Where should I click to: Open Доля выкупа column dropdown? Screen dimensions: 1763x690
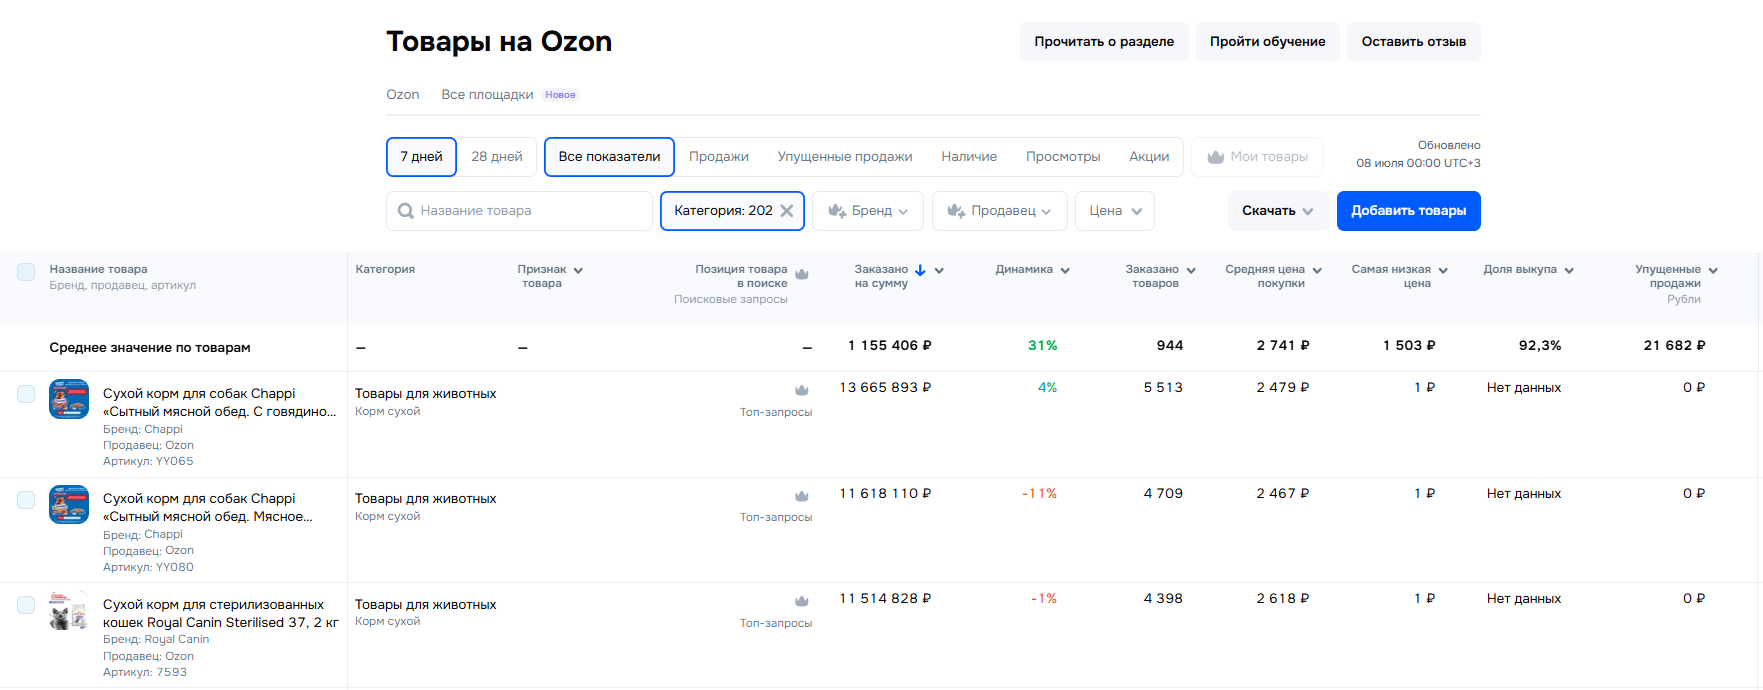(1569, 270)
